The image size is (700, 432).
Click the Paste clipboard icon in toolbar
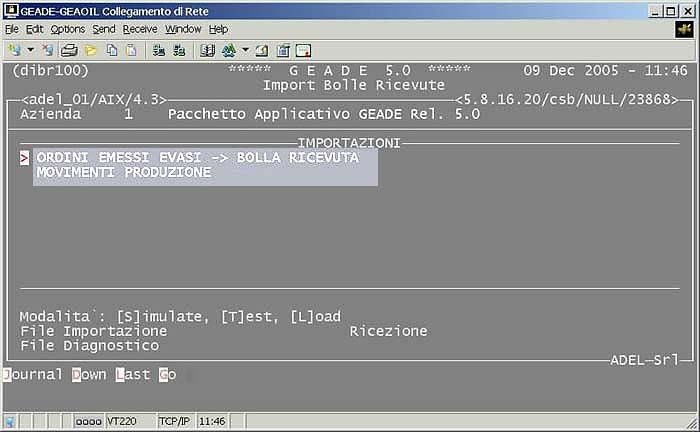pyautogui.click(x=131, y=49)
